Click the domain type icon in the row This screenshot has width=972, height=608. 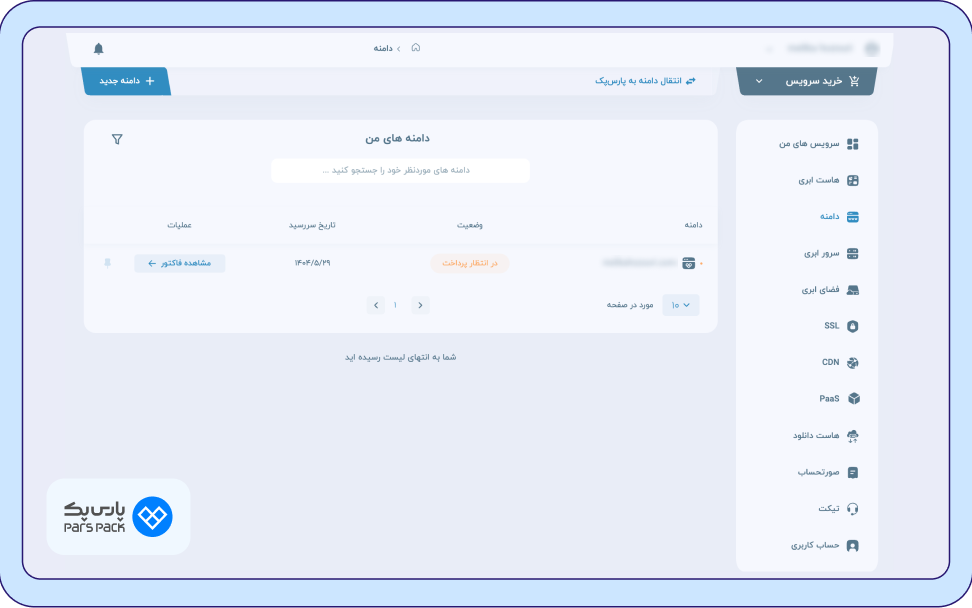pos(689,263)
